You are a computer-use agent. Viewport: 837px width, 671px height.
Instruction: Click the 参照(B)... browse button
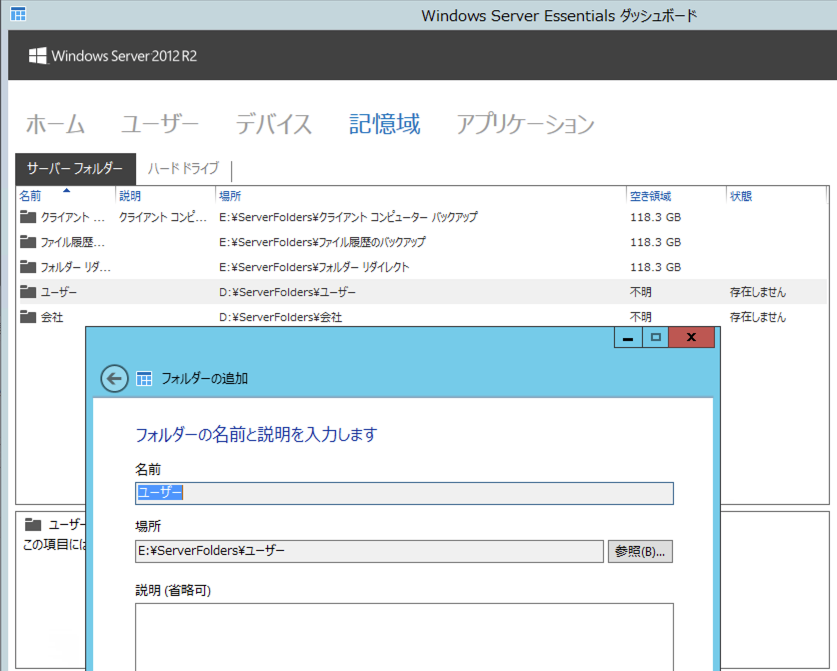pyautogui.click(x=640, y=551)
